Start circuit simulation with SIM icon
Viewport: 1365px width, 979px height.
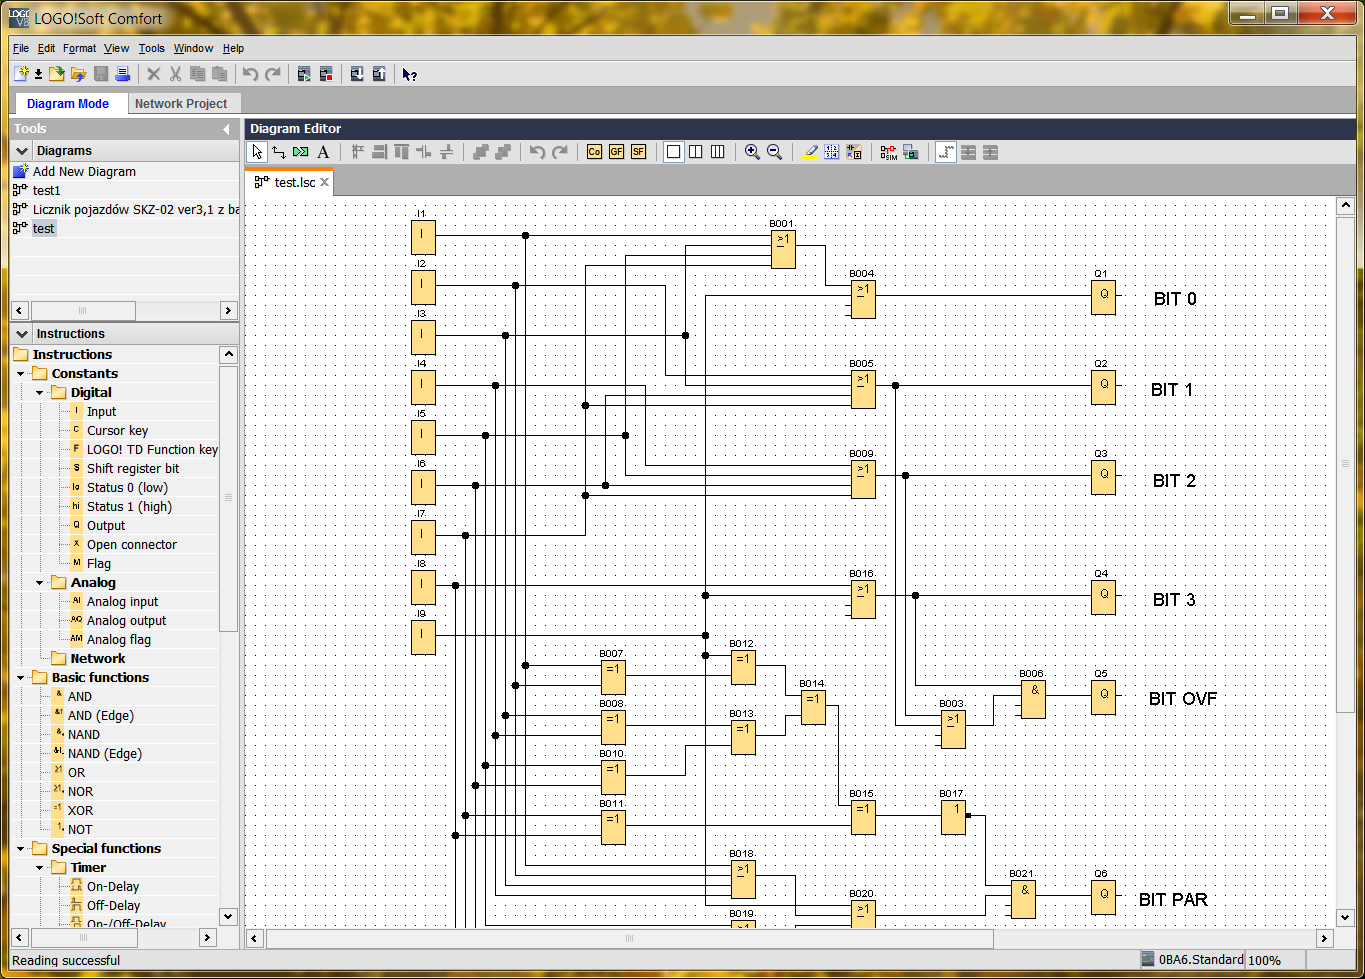(888, 152)
